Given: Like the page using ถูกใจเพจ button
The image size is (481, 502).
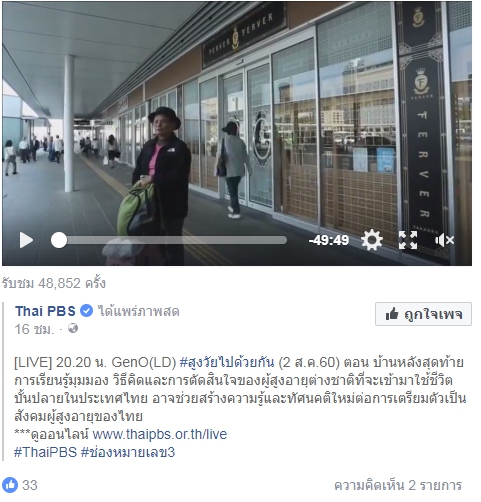Looking at the screenshot, I should pos(423,314).
